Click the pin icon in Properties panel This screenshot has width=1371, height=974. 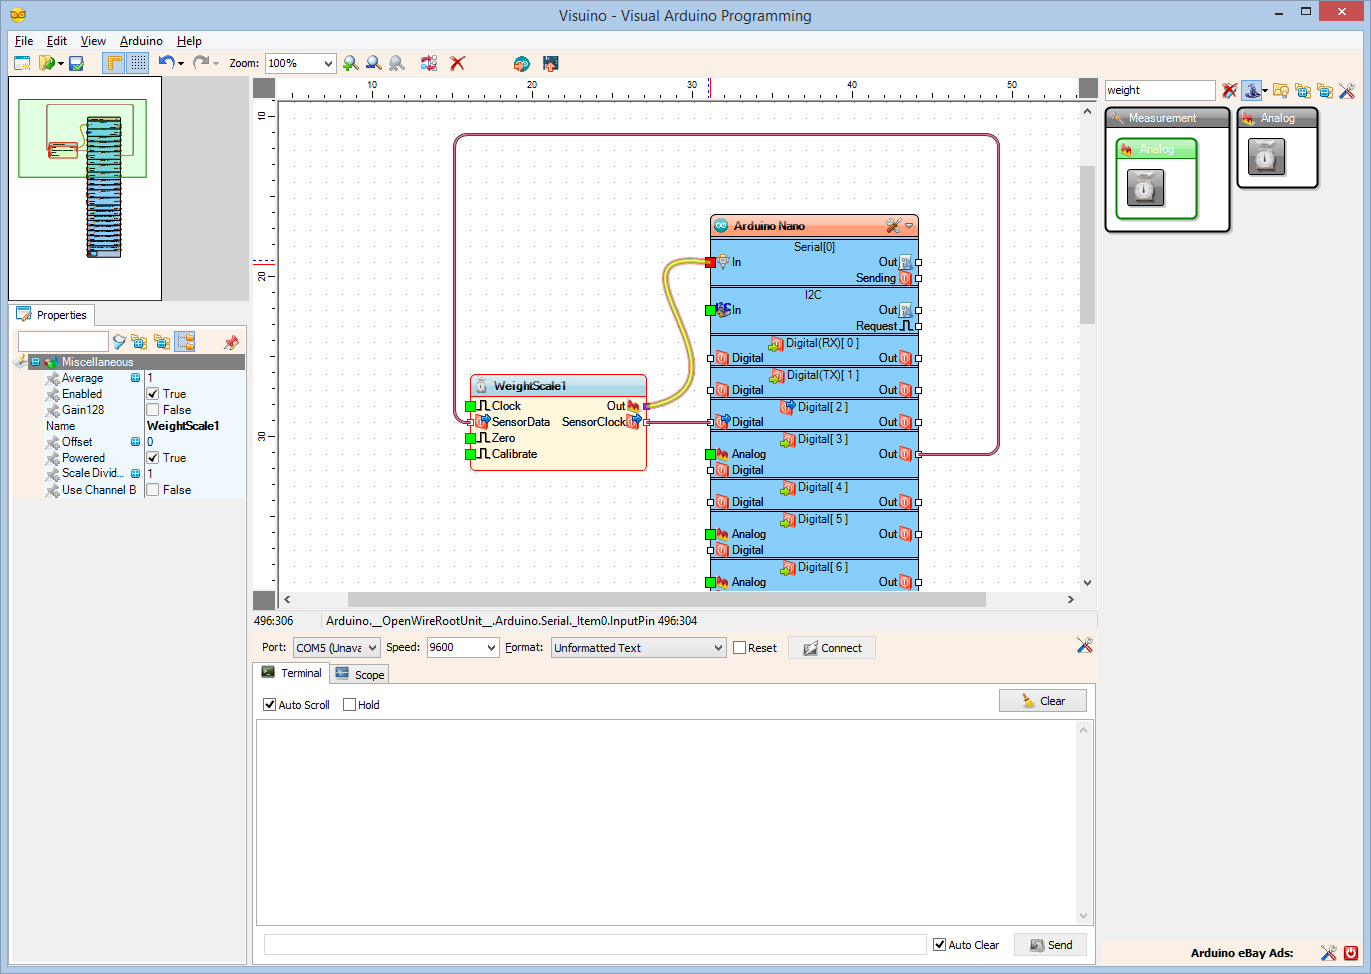click(231, 342)
